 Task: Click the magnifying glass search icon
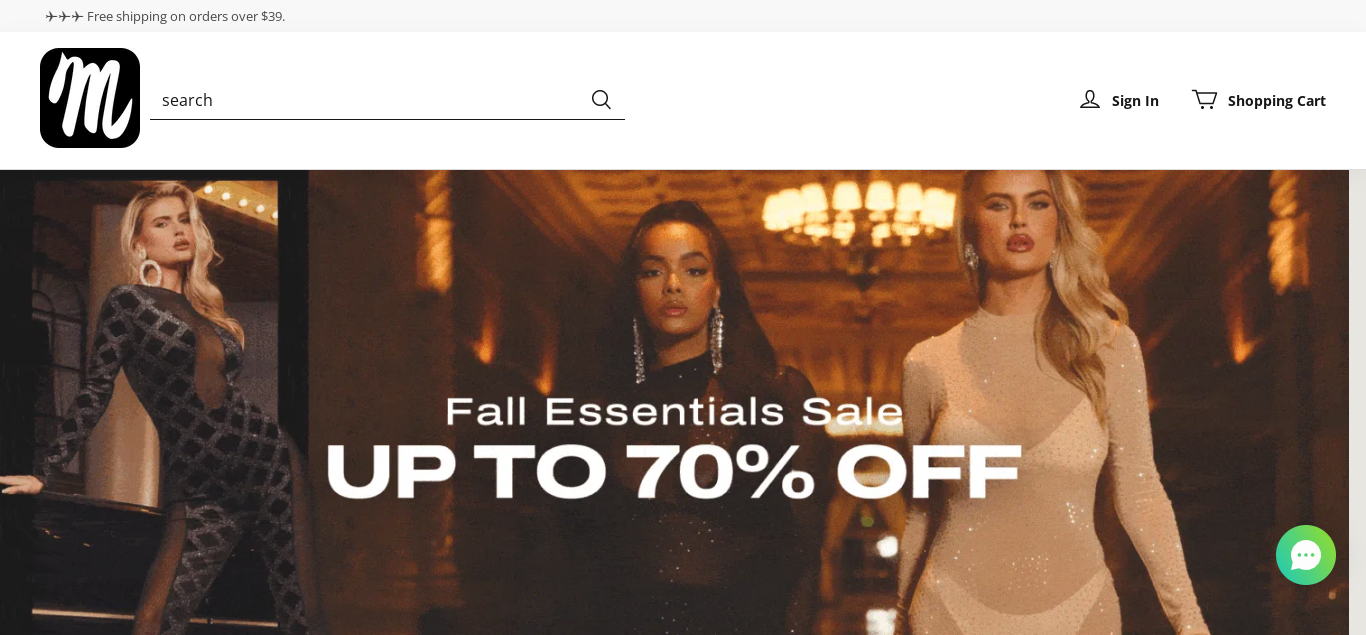point(601,99)
